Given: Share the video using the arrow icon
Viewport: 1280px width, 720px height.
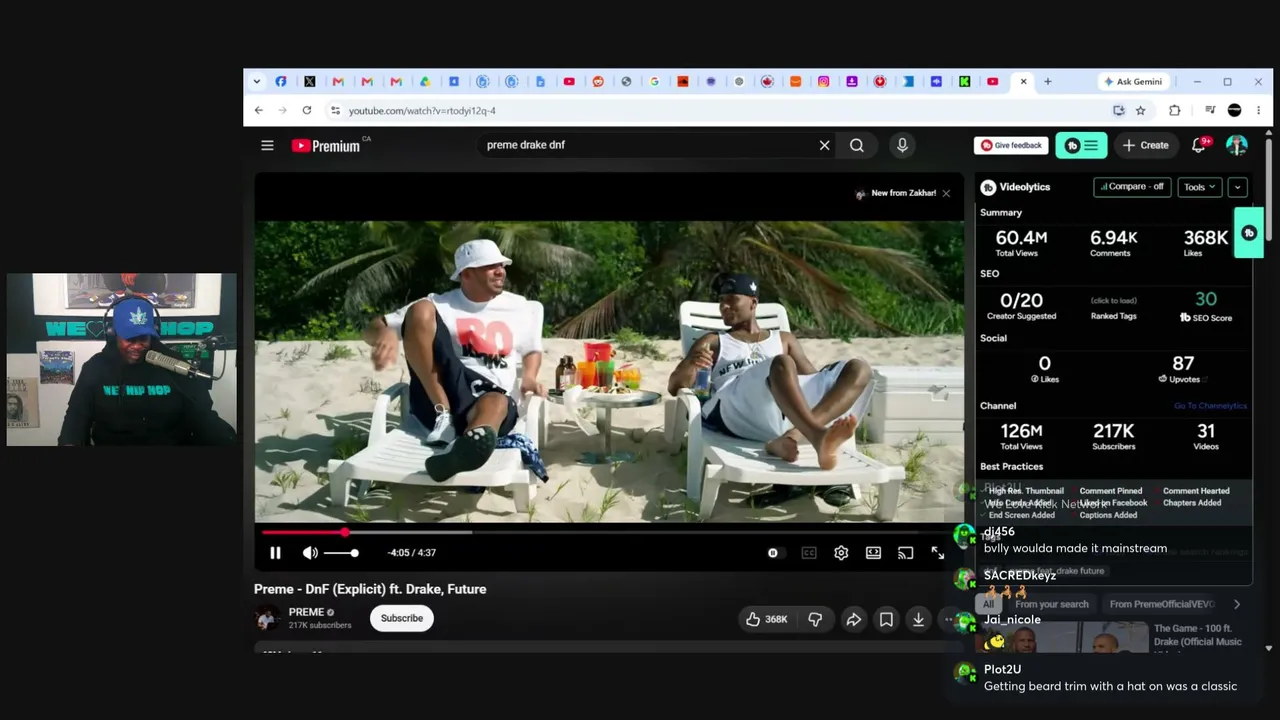Looking at the screenshot, I should [853, 619].
